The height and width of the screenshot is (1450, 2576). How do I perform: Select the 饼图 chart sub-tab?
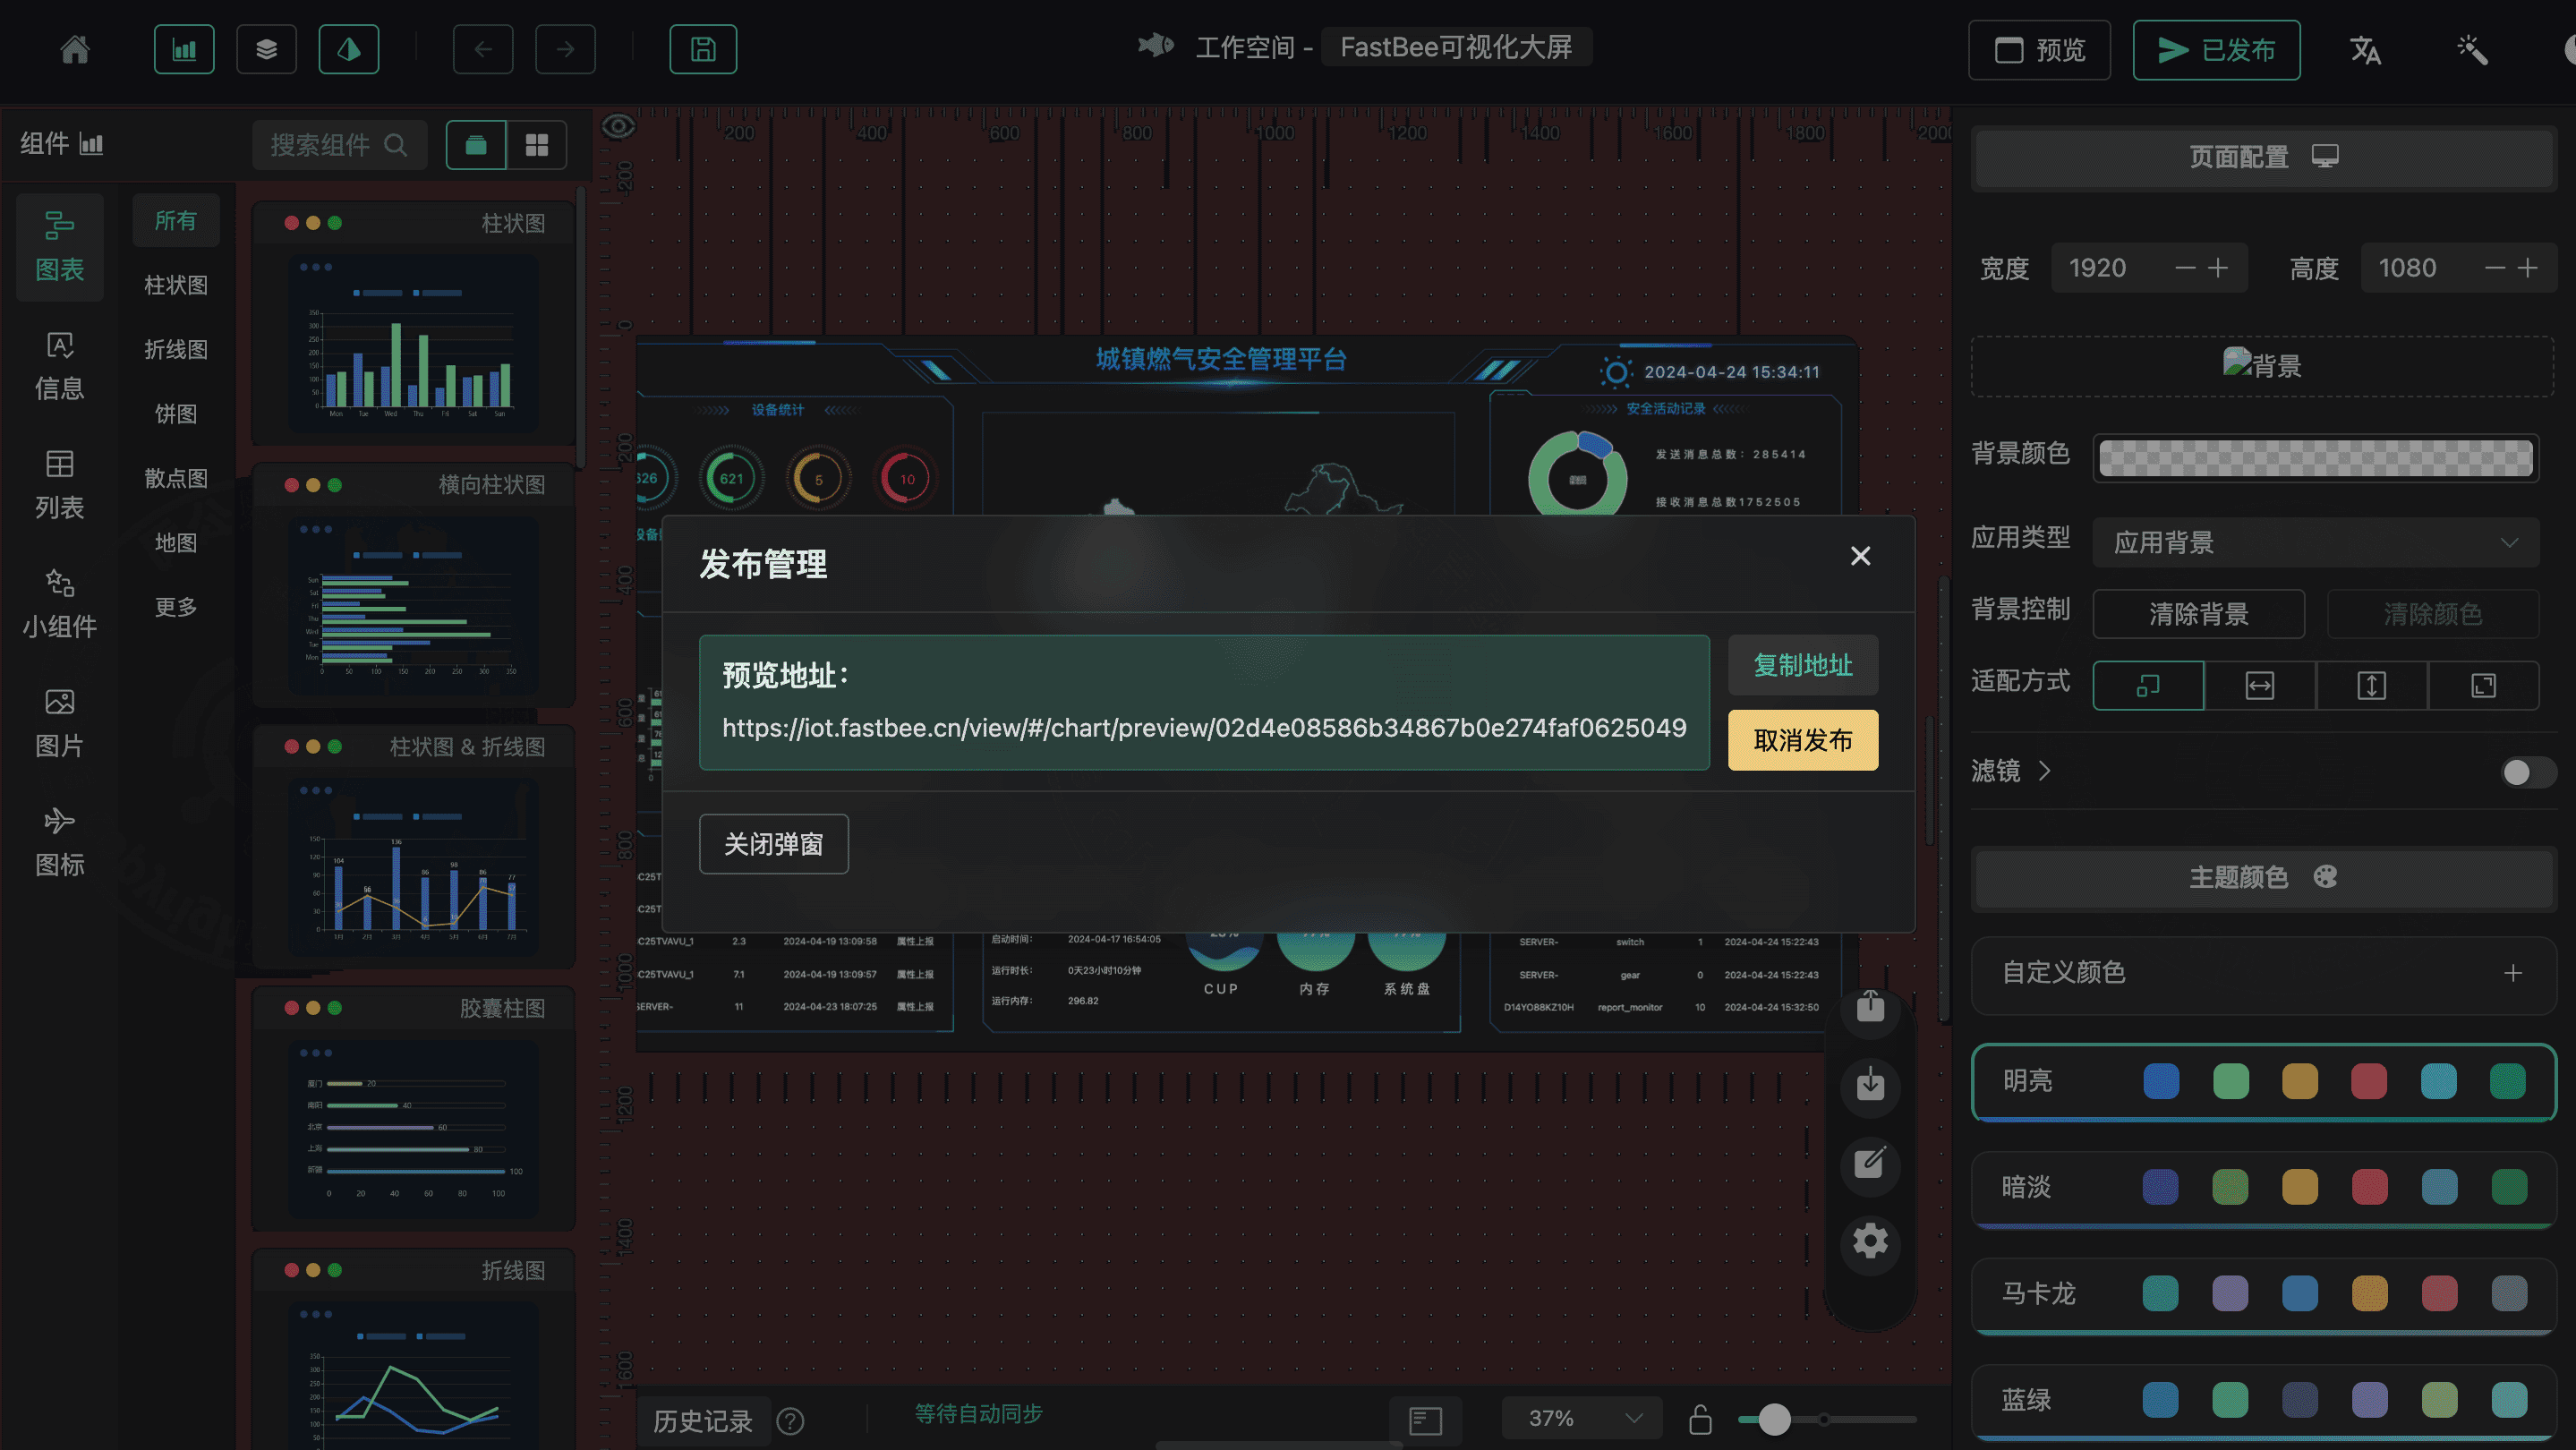point(176,414)
